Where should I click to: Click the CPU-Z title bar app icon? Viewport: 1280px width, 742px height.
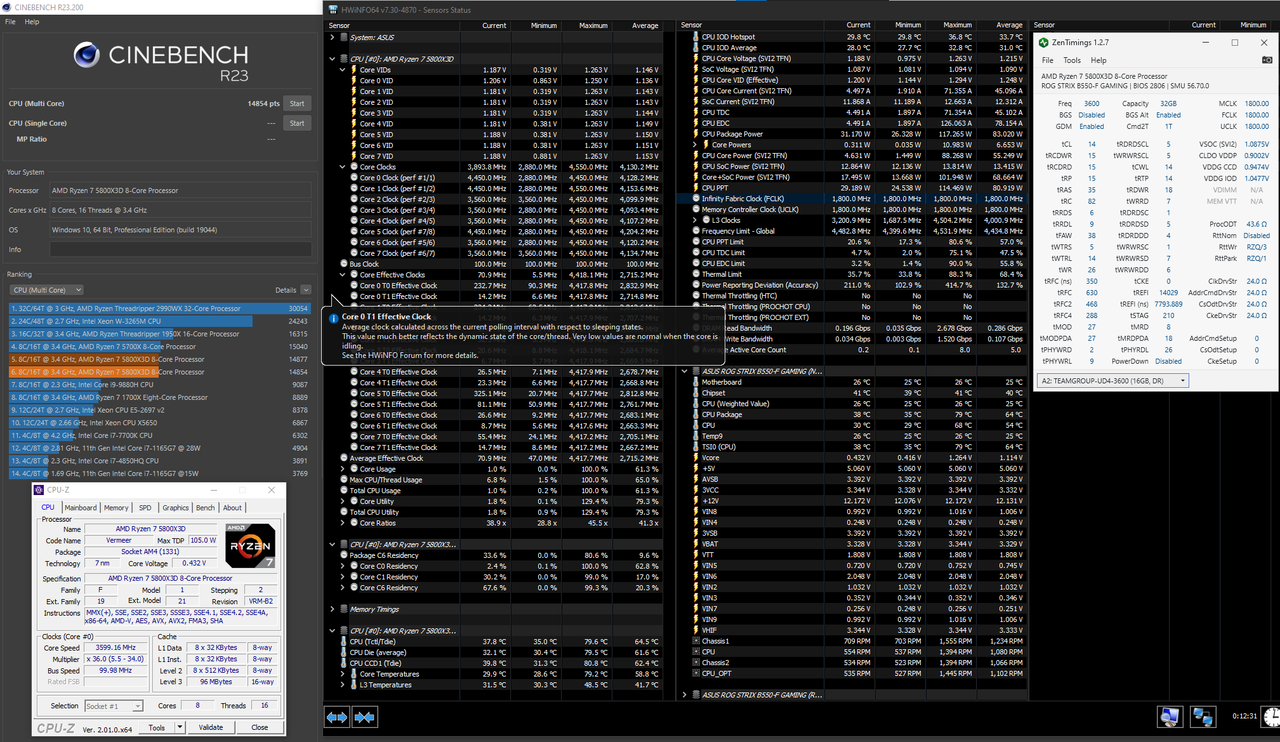39,490
